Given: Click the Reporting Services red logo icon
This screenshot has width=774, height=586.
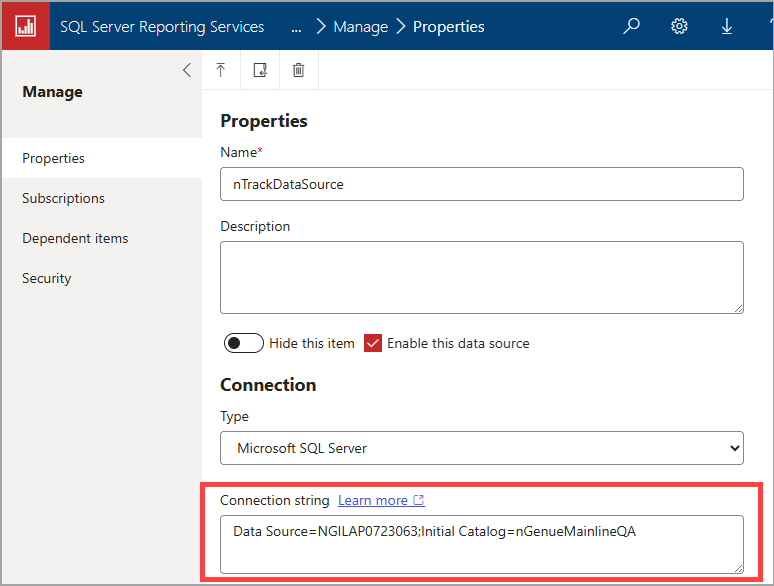Looking at the screenshot, I should (x=26, y=26).
